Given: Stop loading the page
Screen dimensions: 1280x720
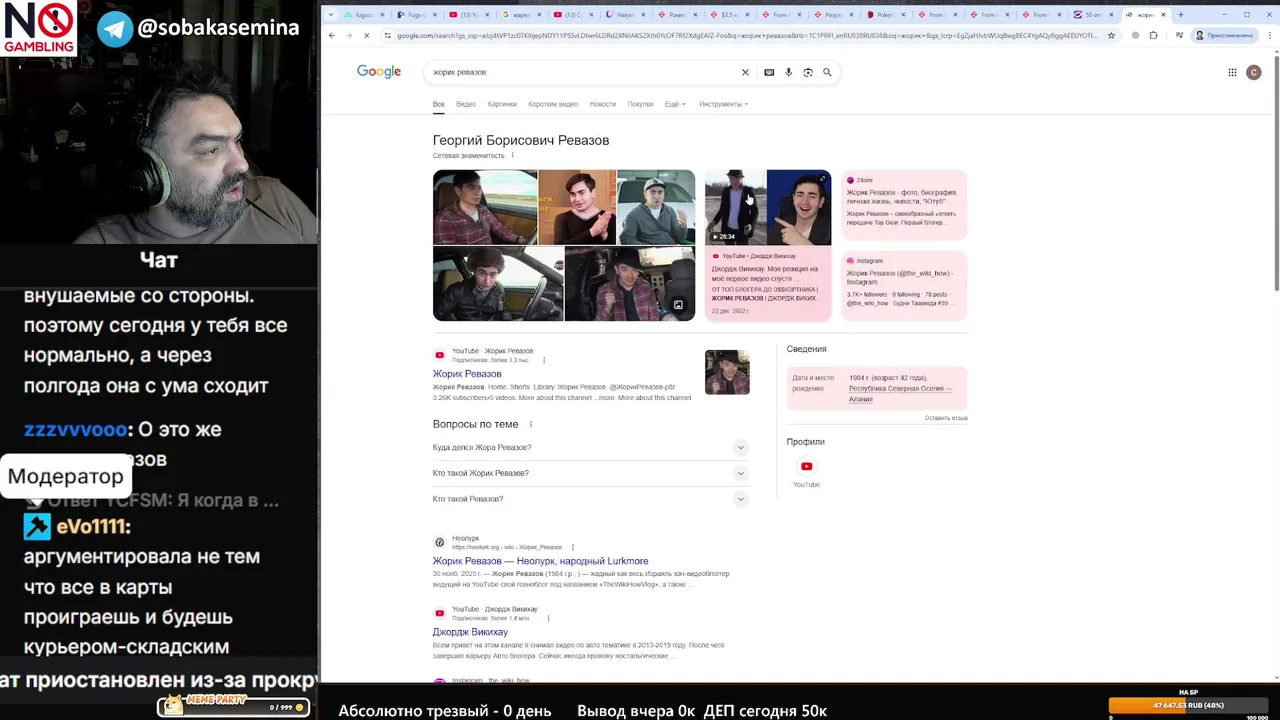Looking at the screenshot, I should pos(366,35).
